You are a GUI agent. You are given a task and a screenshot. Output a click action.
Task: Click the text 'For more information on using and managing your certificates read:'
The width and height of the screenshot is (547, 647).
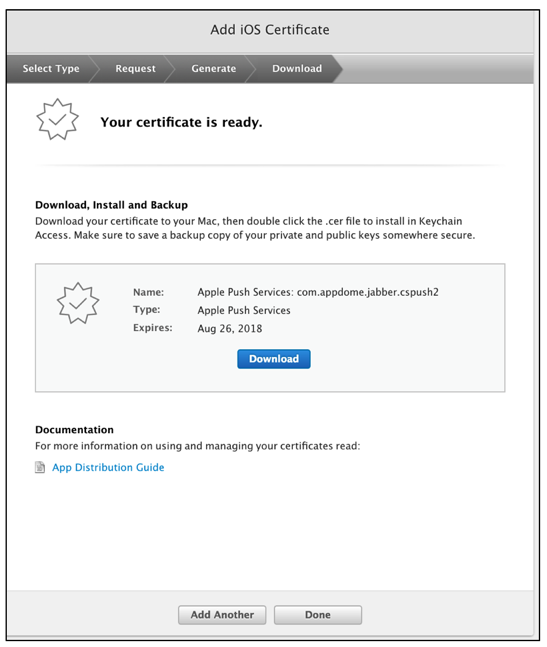[x=198, y=446]
